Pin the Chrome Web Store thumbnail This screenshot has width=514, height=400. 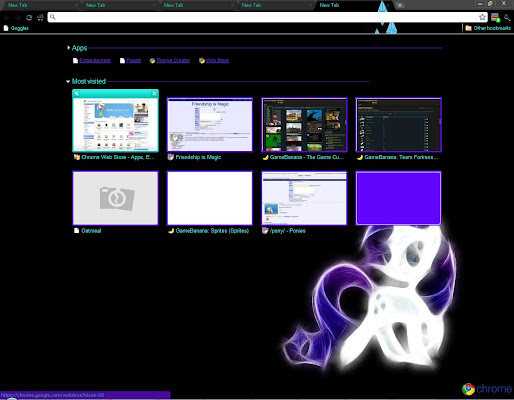click(77, 94)
